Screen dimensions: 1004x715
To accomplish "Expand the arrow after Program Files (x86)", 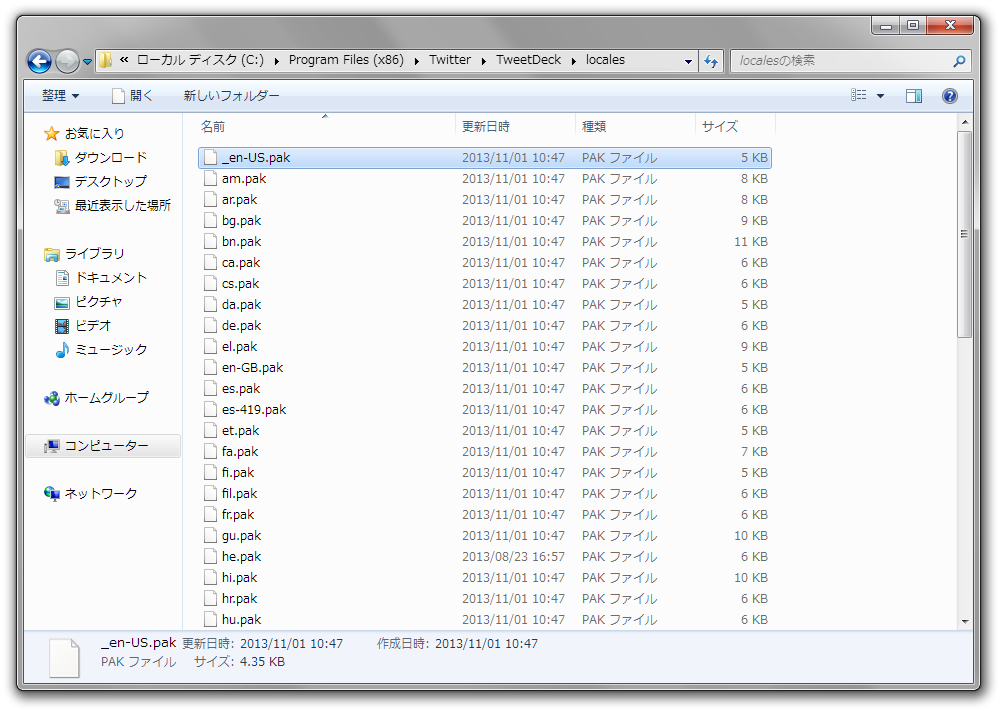I will click(416, 61).
